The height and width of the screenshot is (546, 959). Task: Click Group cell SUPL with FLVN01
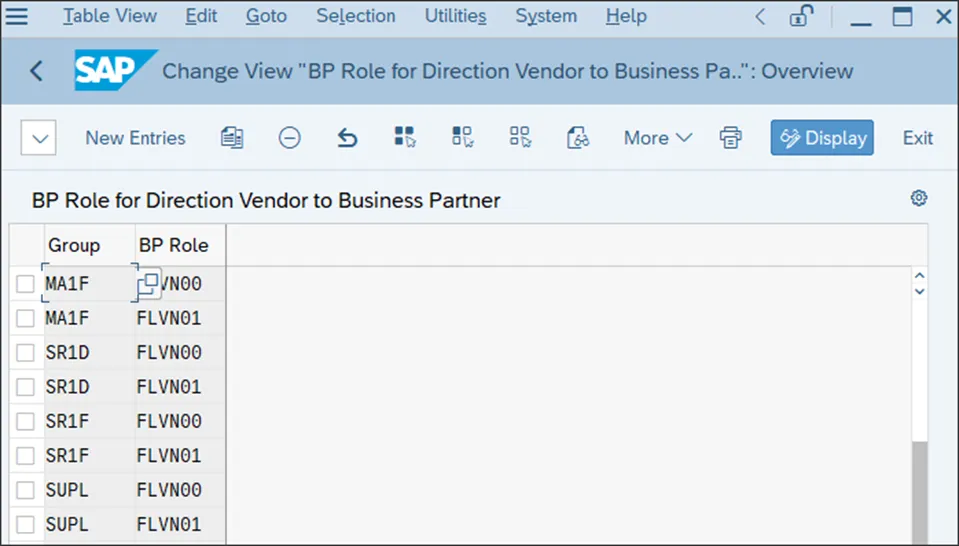point(89,524)
